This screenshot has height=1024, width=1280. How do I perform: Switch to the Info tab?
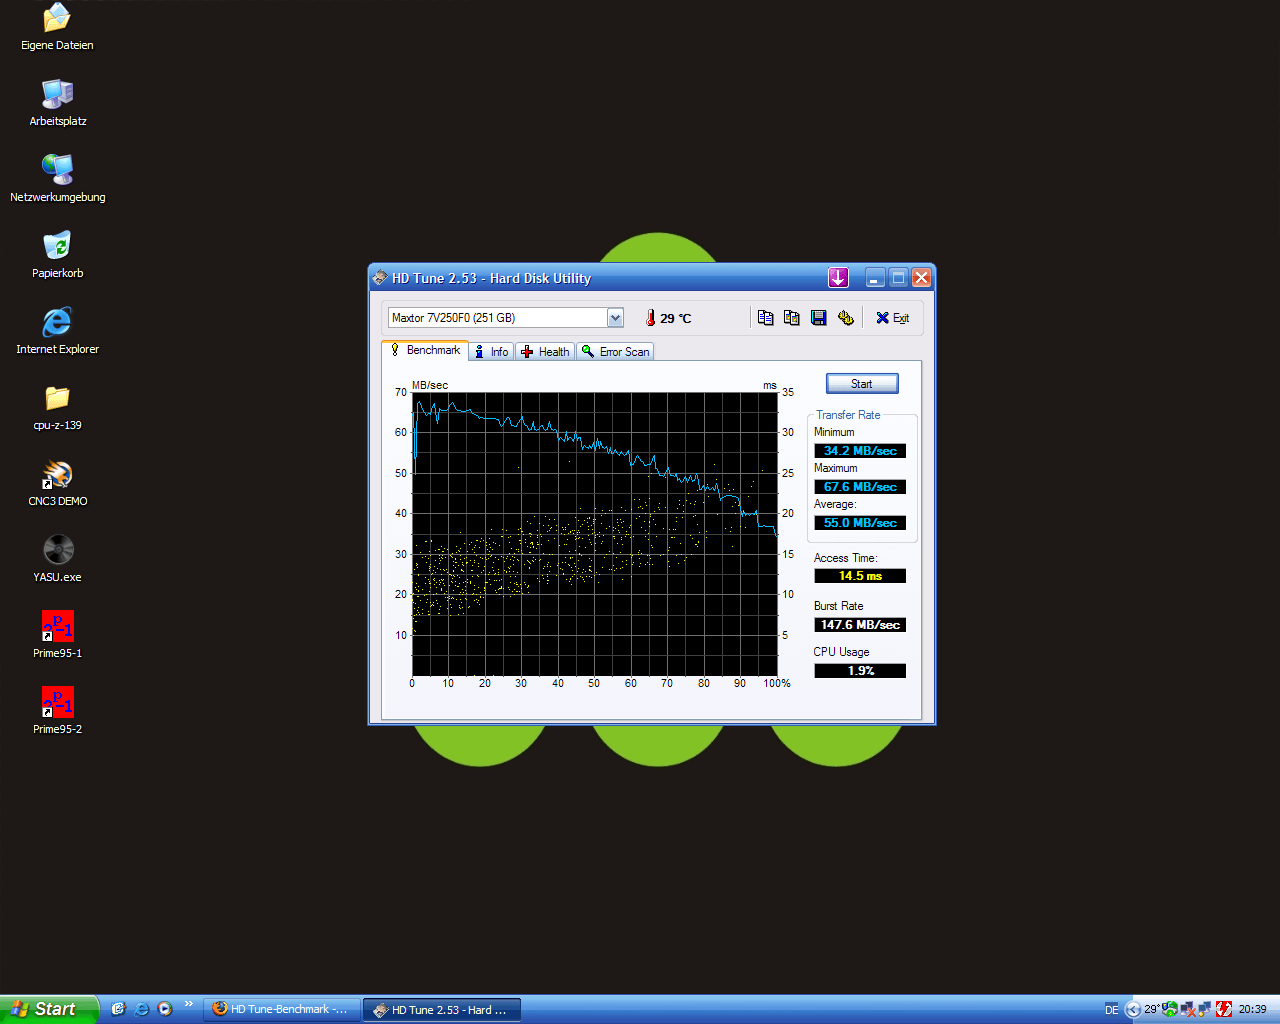coord(491,352)
